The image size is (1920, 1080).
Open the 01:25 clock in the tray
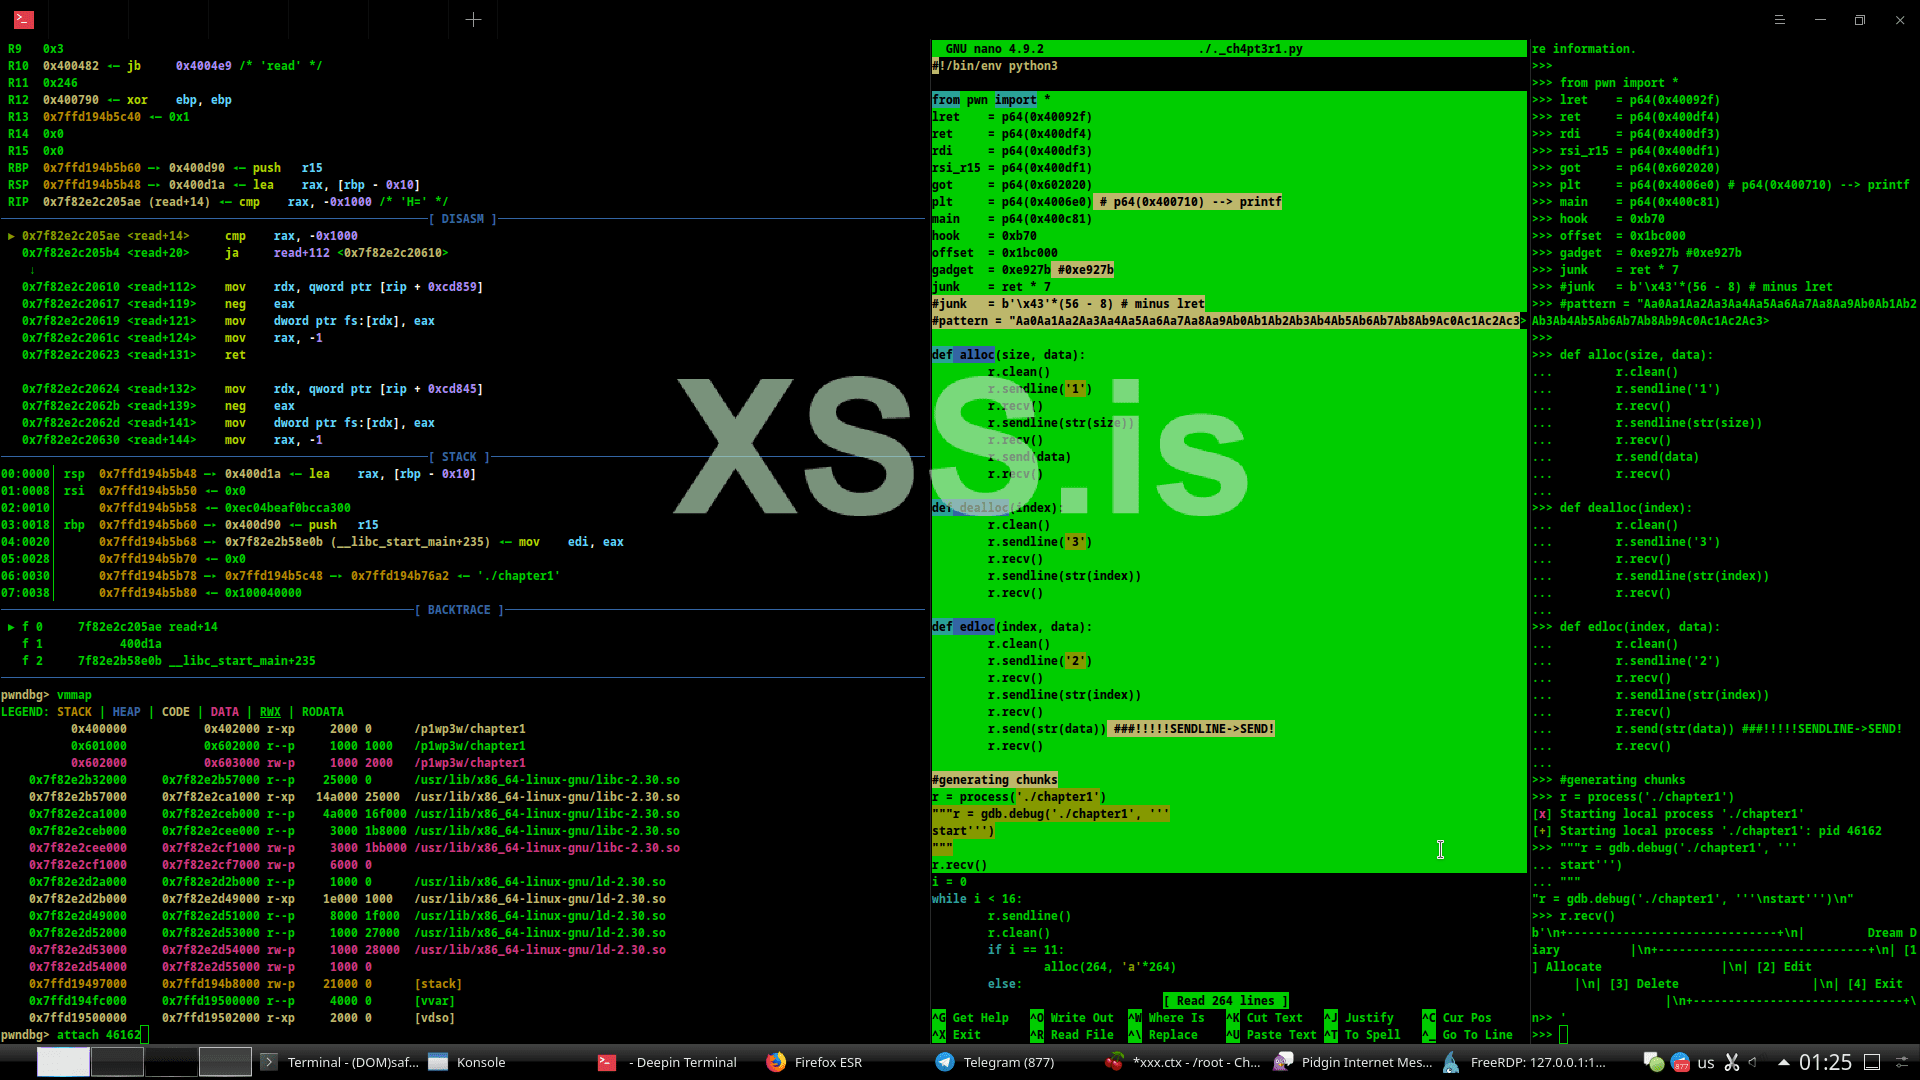(1825, 1062)
